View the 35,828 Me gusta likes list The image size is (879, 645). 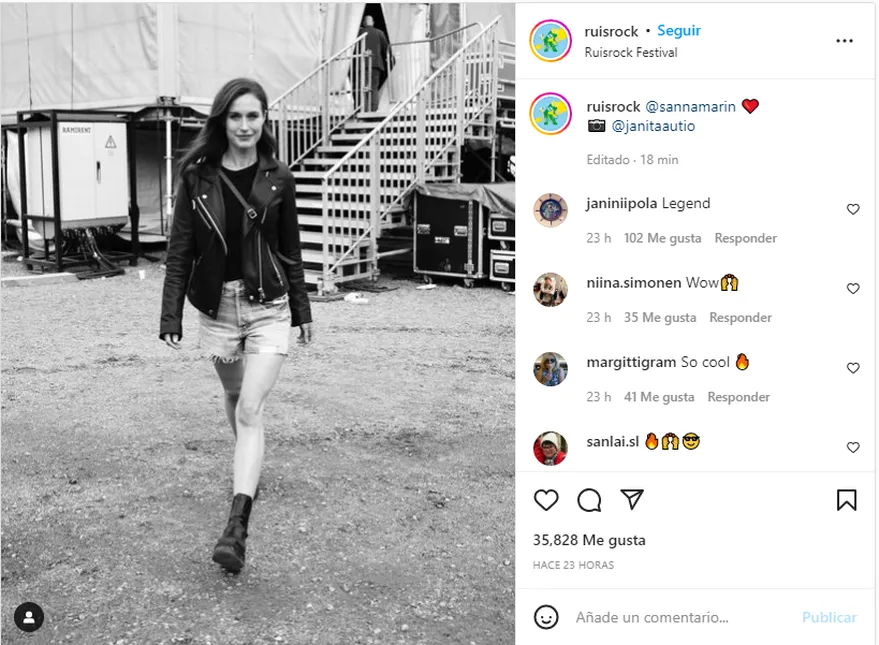(589, 540)
